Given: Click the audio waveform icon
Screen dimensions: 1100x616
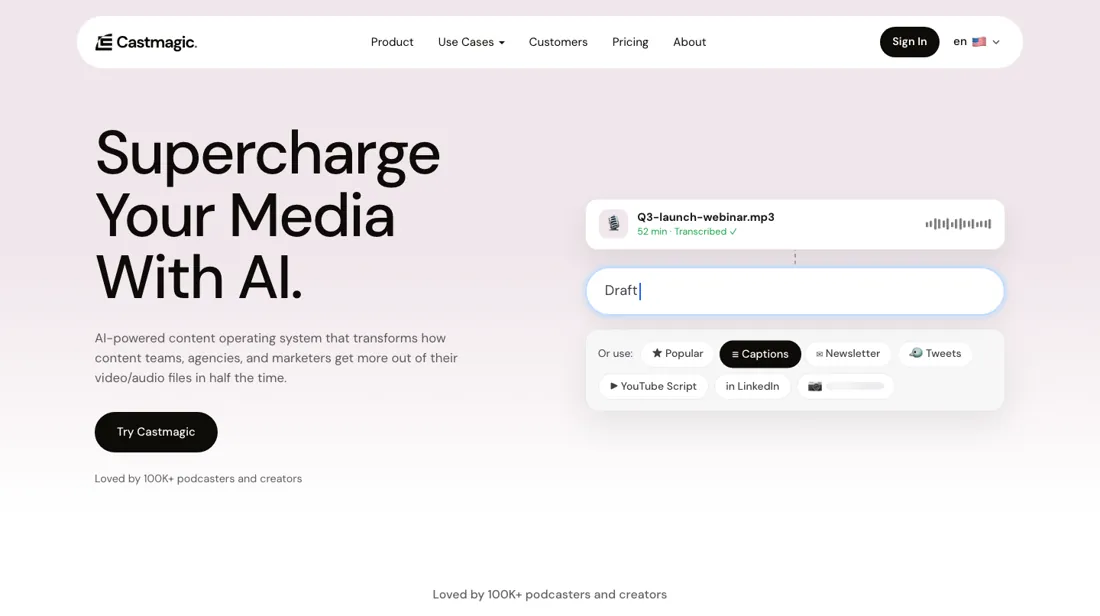Looking at the screenshot, I should (958, 224).
